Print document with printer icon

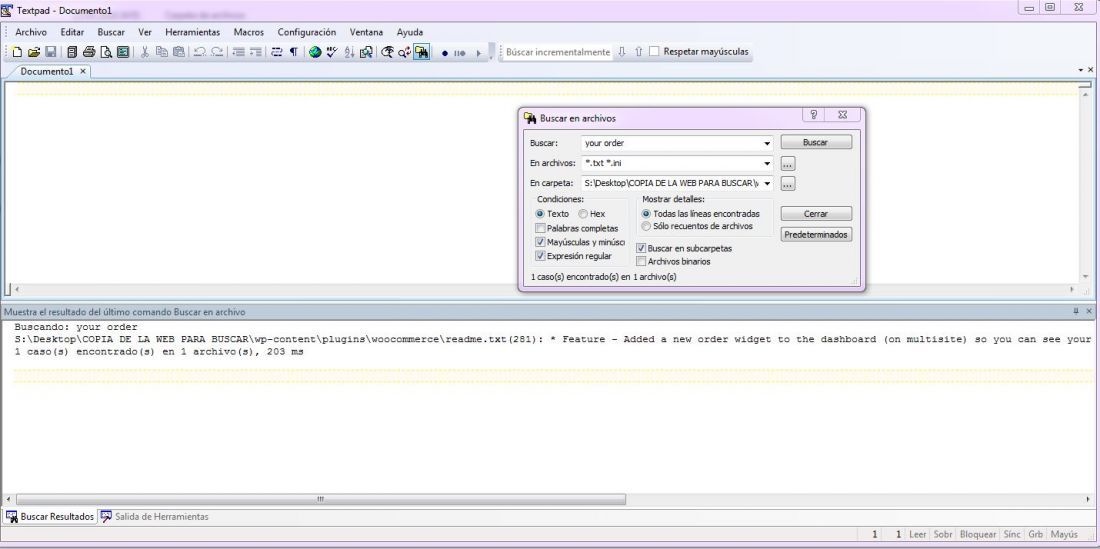(x=89, y=52)
